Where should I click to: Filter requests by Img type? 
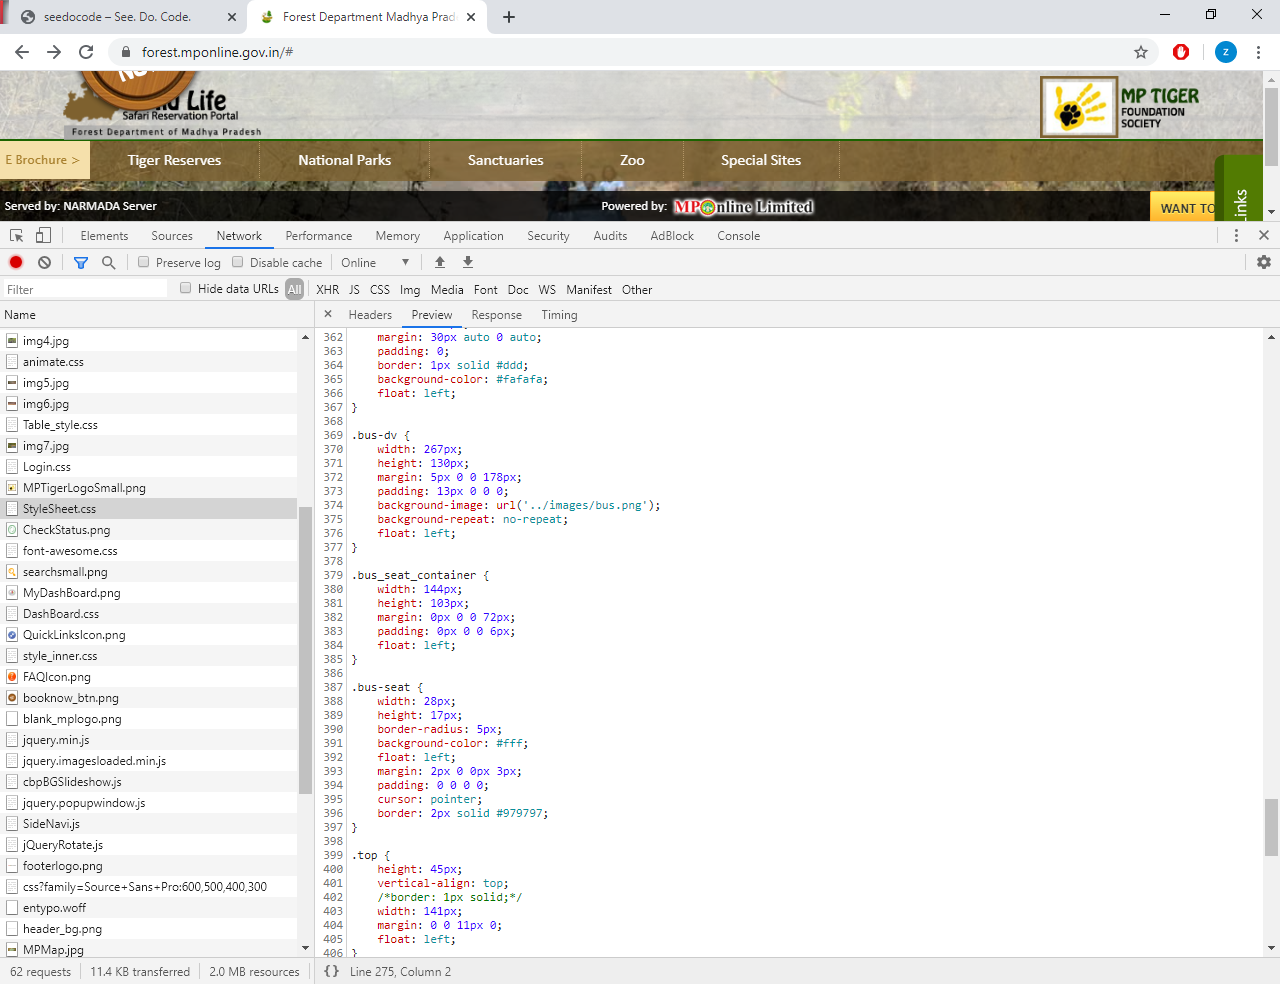click(x=410, y=290)
